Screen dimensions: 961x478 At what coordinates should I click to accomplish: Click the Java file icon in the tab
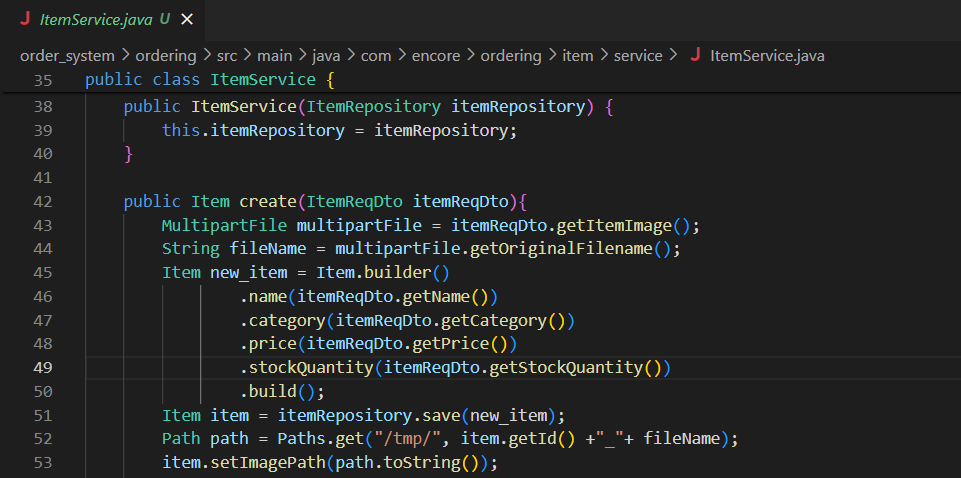coord(25,19)
